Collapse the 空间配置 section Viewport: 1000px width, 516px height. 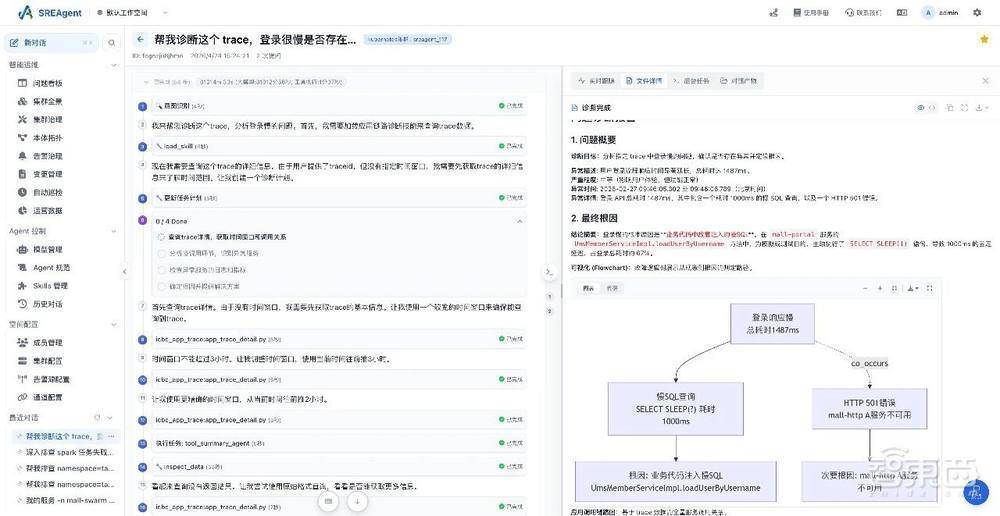[x=114, y=324]
